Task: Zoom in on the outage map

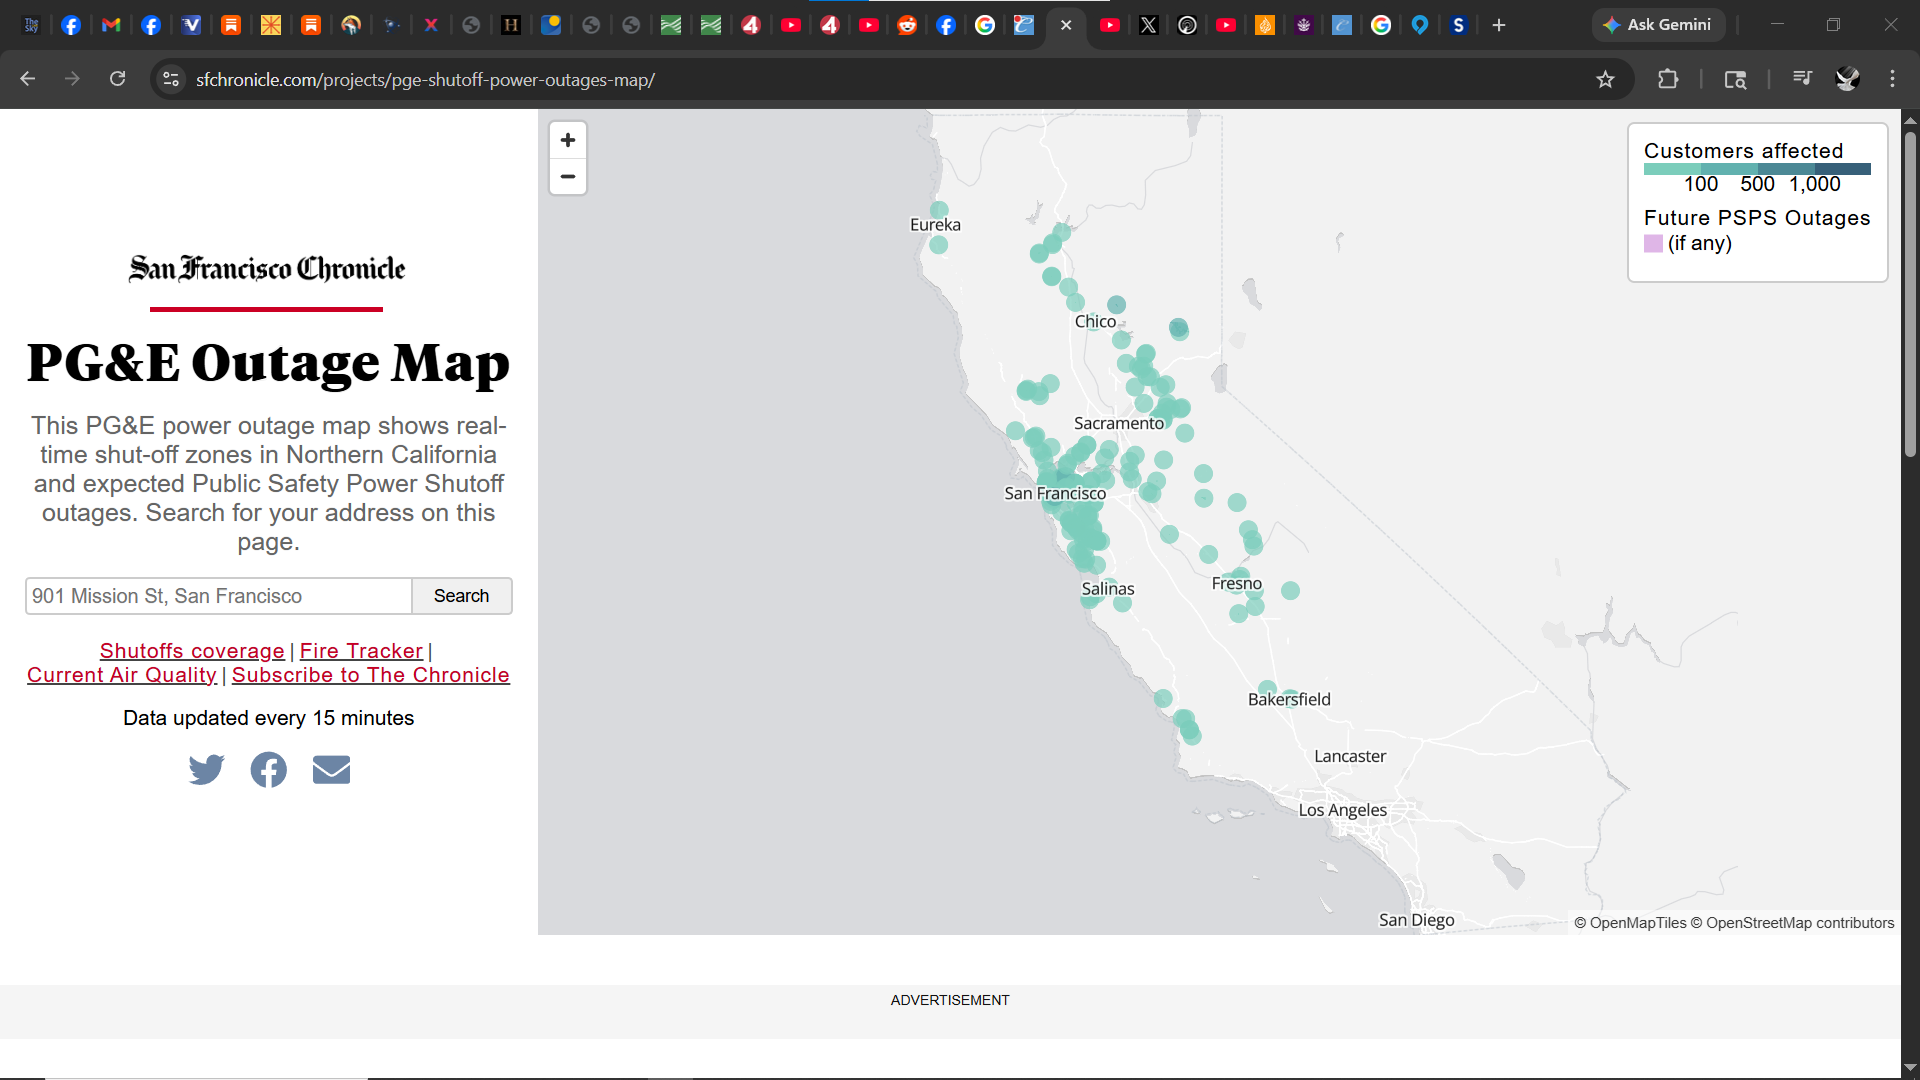Action: (568, 140)
